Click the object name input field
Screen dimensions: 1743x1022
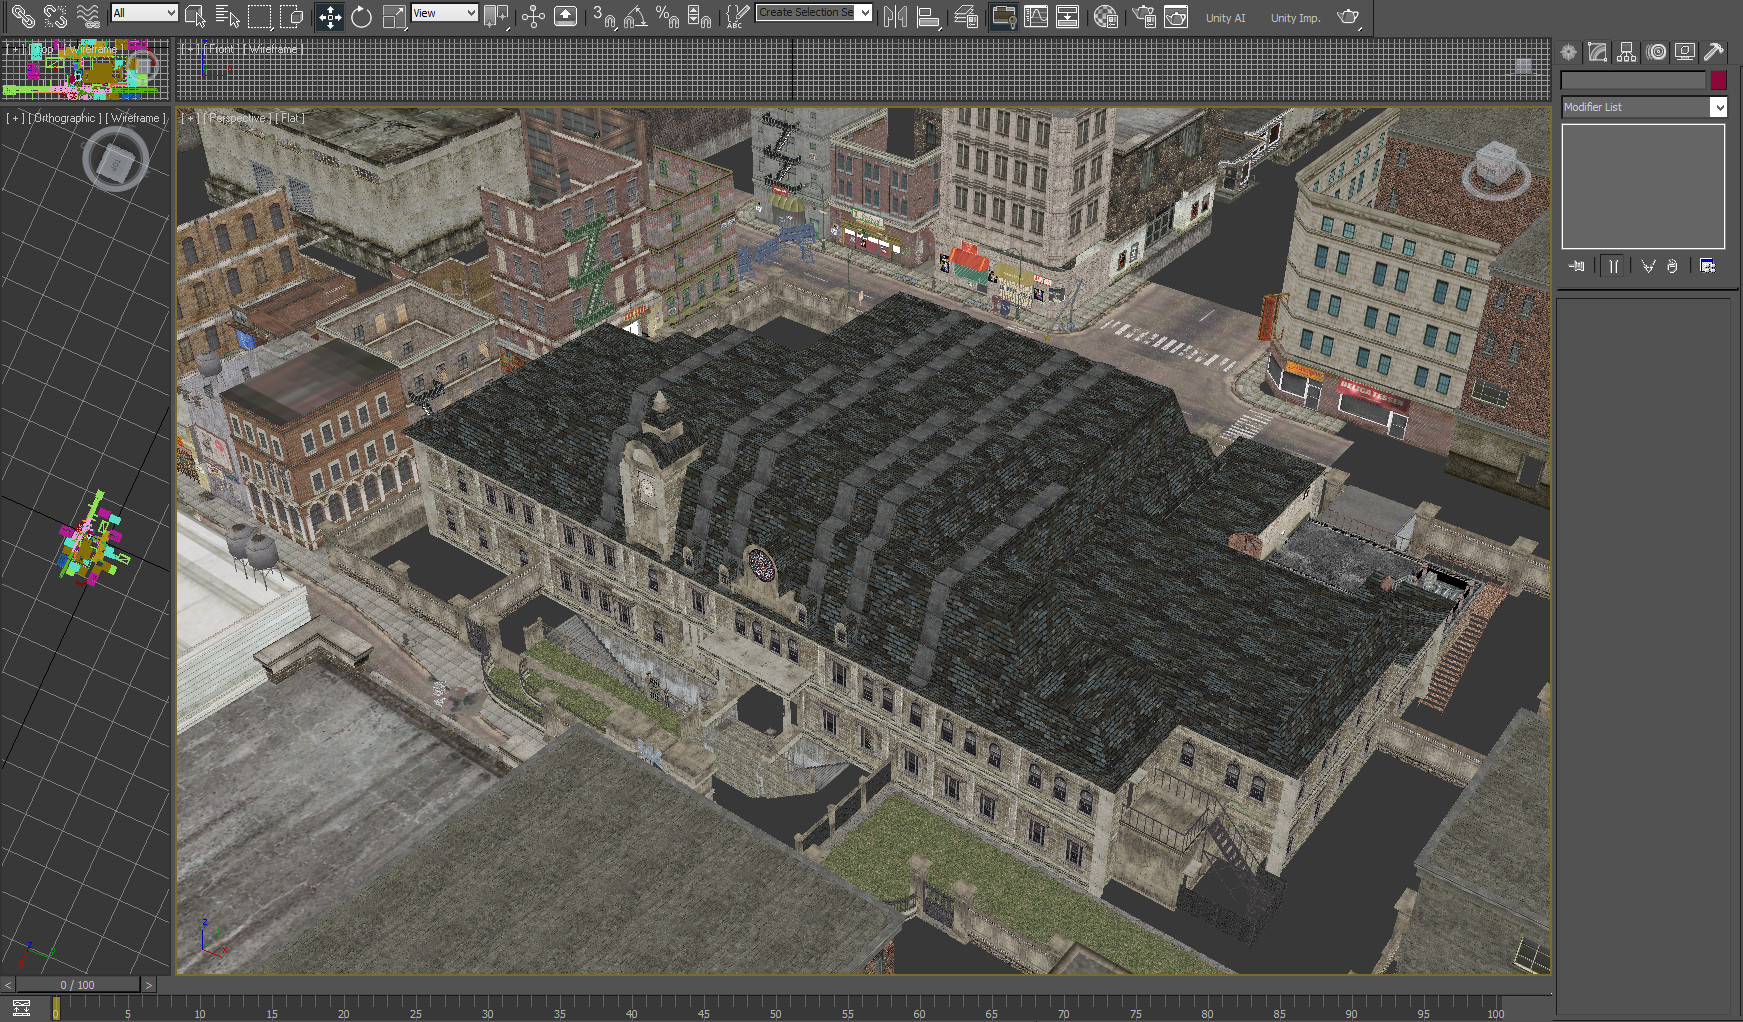pos(1633,80)
